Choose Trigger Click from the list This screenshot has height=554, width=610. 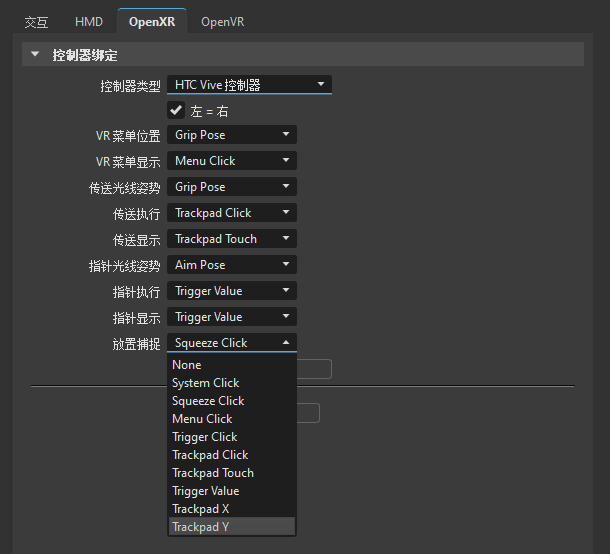tap(232, 437)
